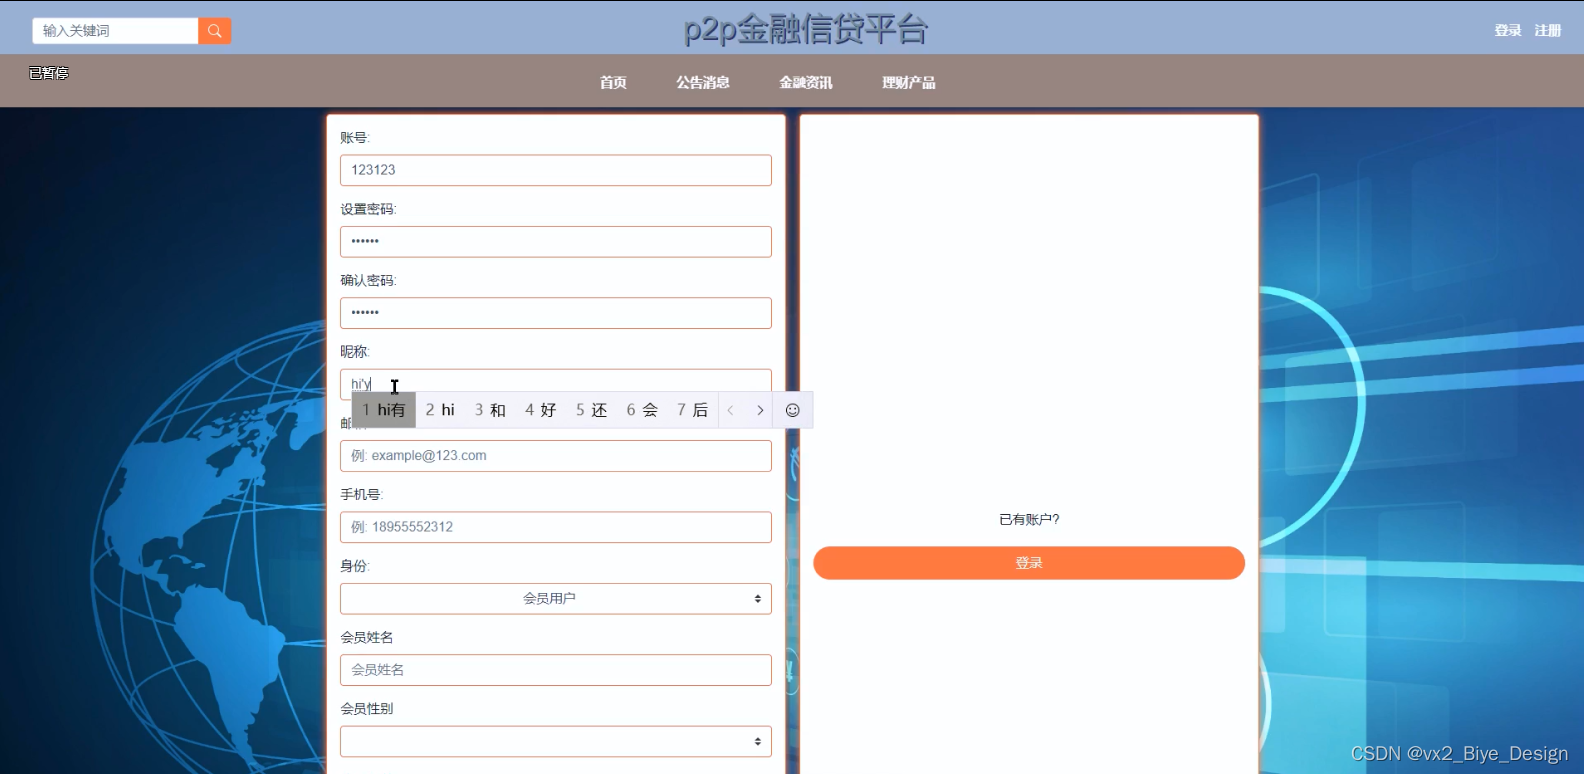Image resolution: width=1584 pixels, height=774 pixels.
Task: Open the 公告消息 menu item
Action: point(703,82)
